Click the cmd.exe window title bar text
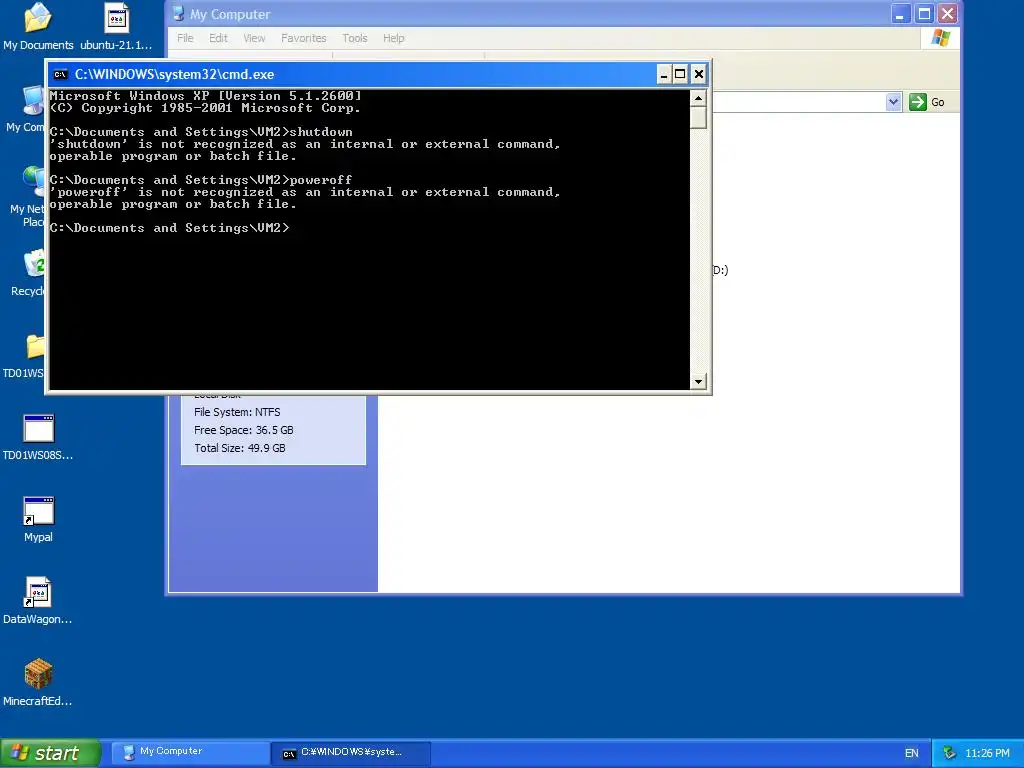This screenshot has width=1024, height=768. point(174,74)
